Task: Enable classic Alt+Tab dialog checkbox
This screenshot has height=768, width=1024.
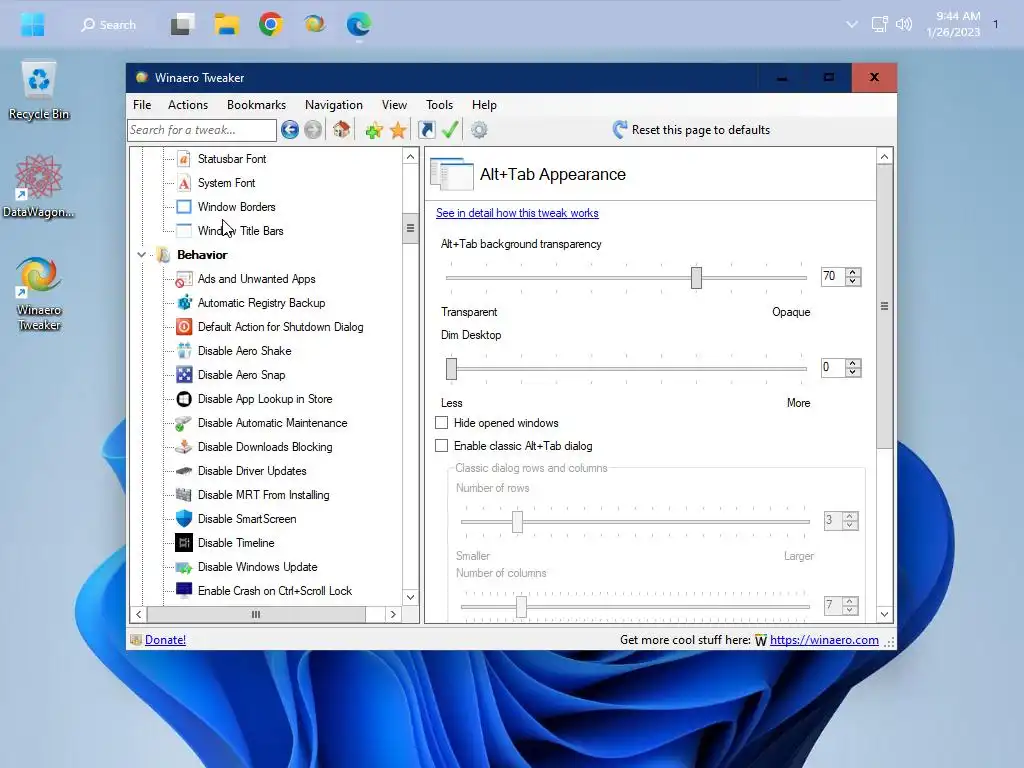Action: 442,446
